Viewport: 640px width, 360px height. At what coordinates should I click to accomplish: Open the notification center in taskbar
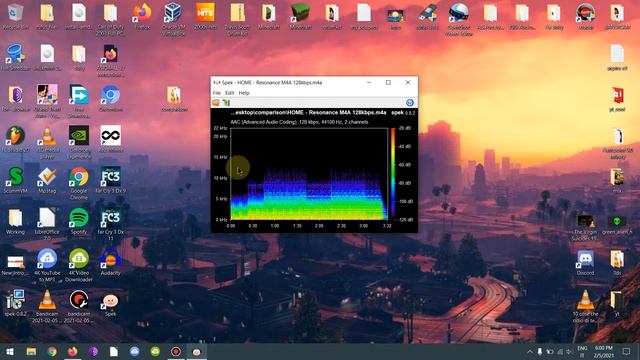(x=626, y=351)
